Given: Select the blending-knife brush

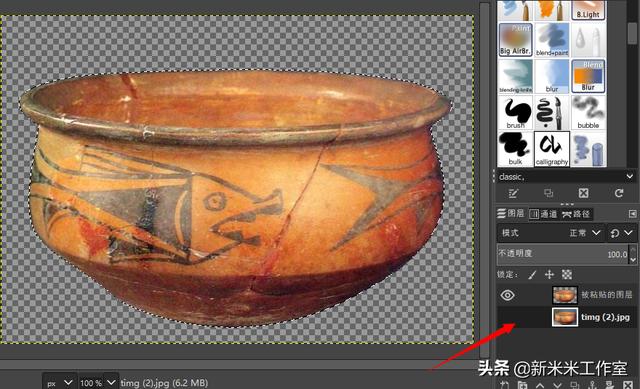Looking at the screenshot, I should click(x=516, y=76).
